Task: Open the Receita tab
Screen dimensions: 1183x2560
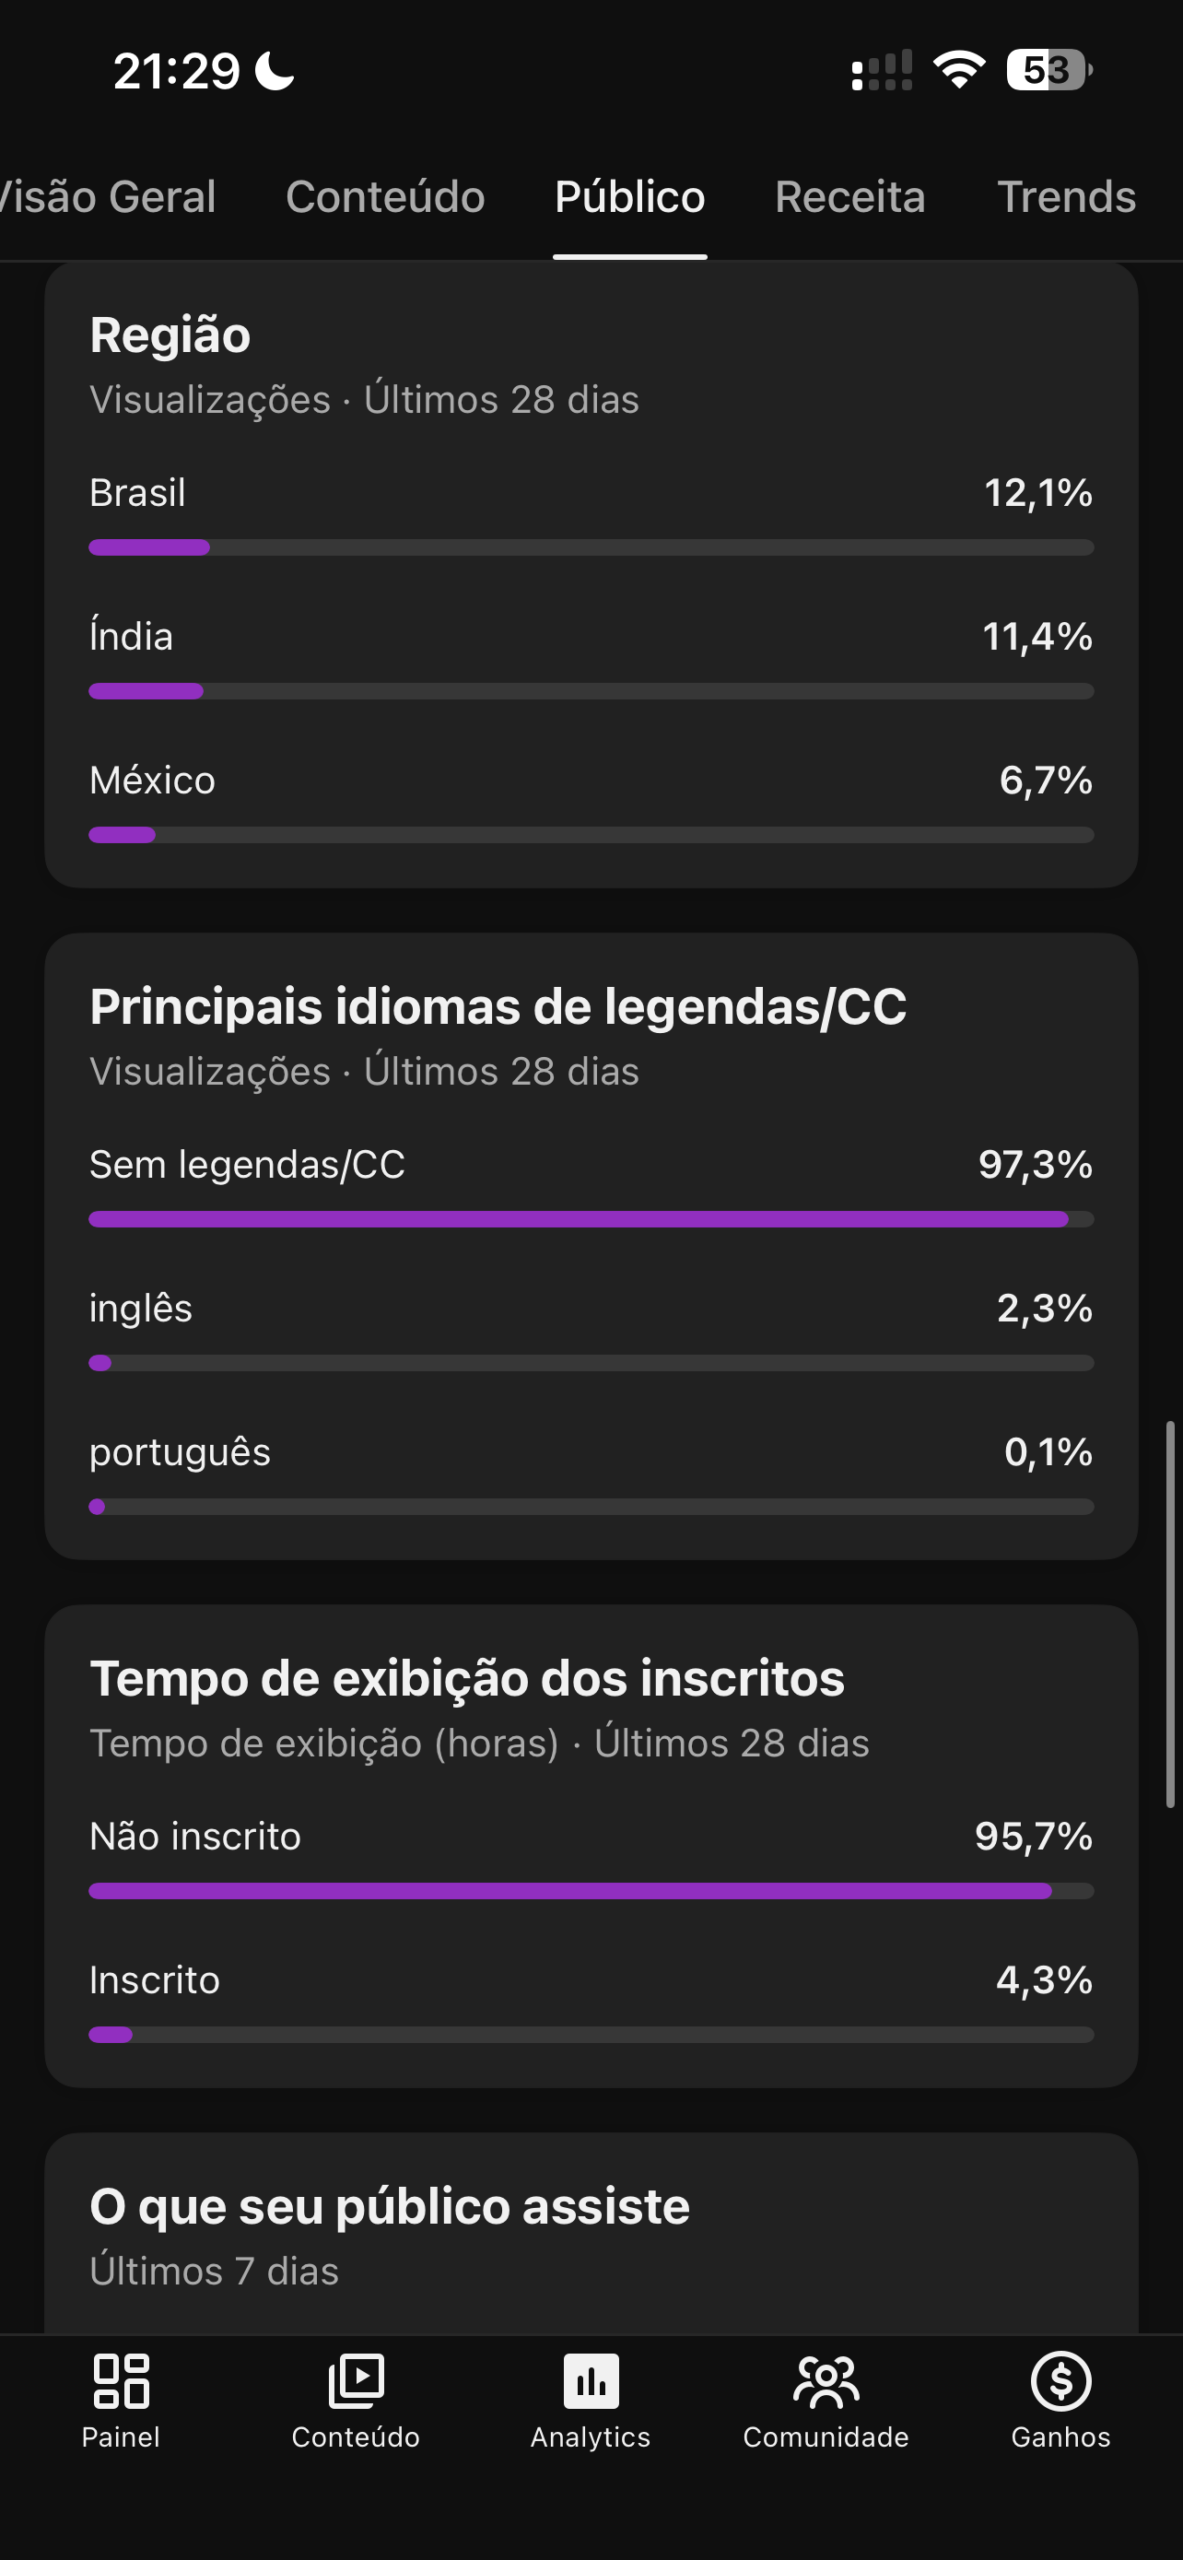Action: tap(850, 197)
